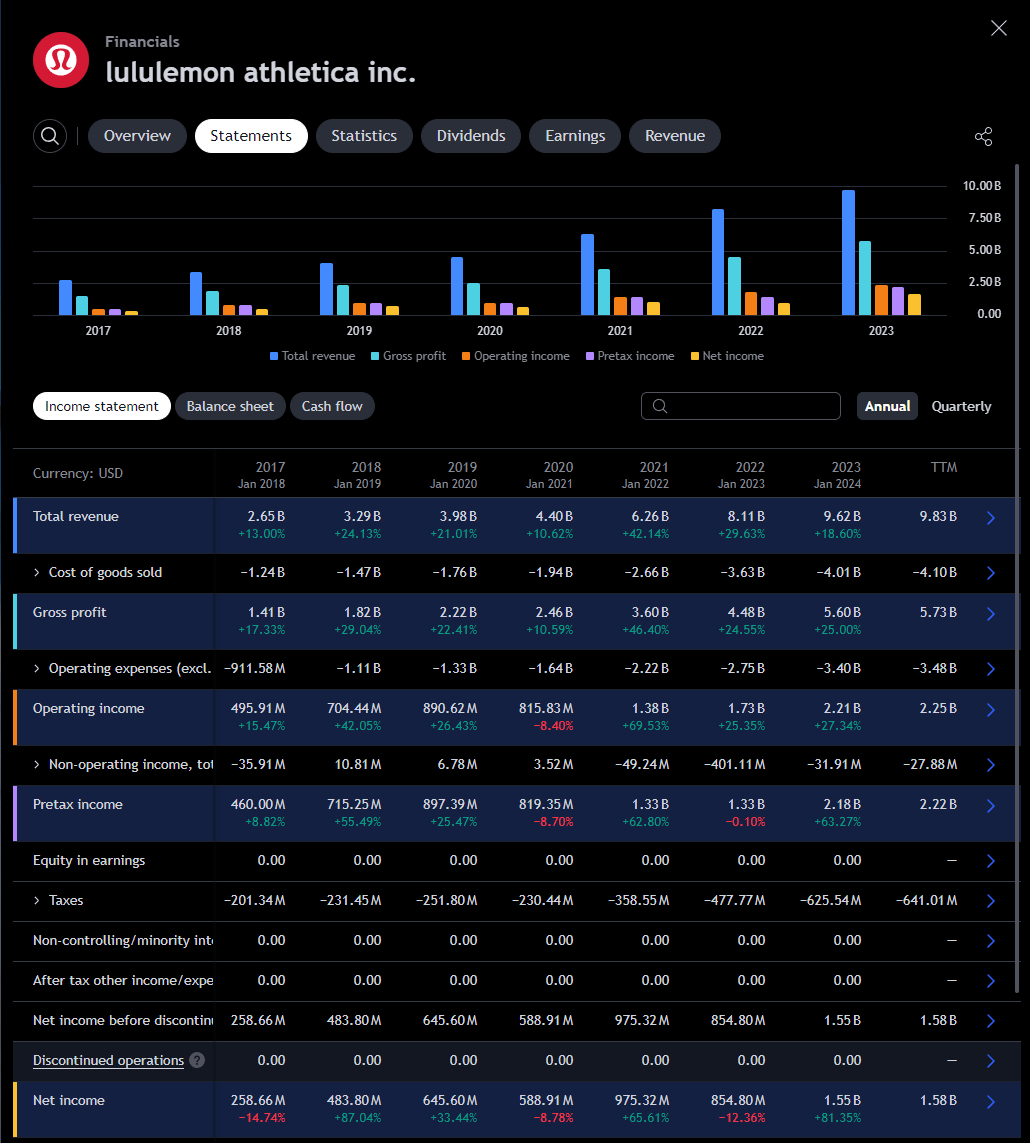Click magnifier icon inside table search field

click(x=660, y=406)
